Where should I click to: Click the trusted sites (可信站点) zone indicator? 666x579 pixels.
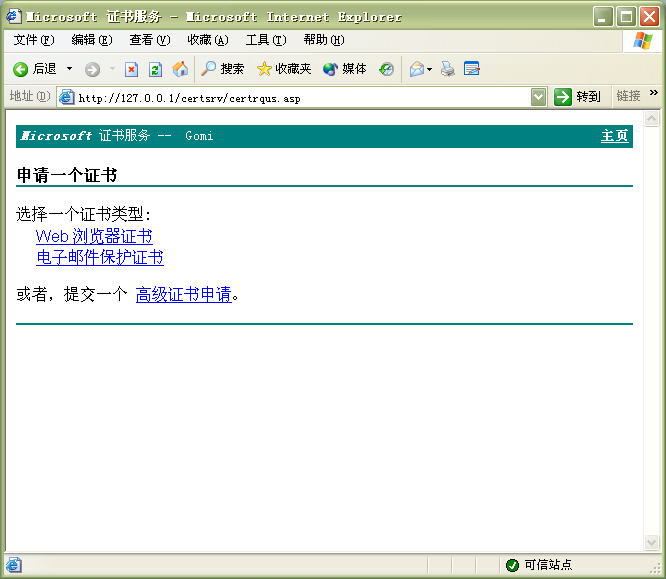pos(539,565)
